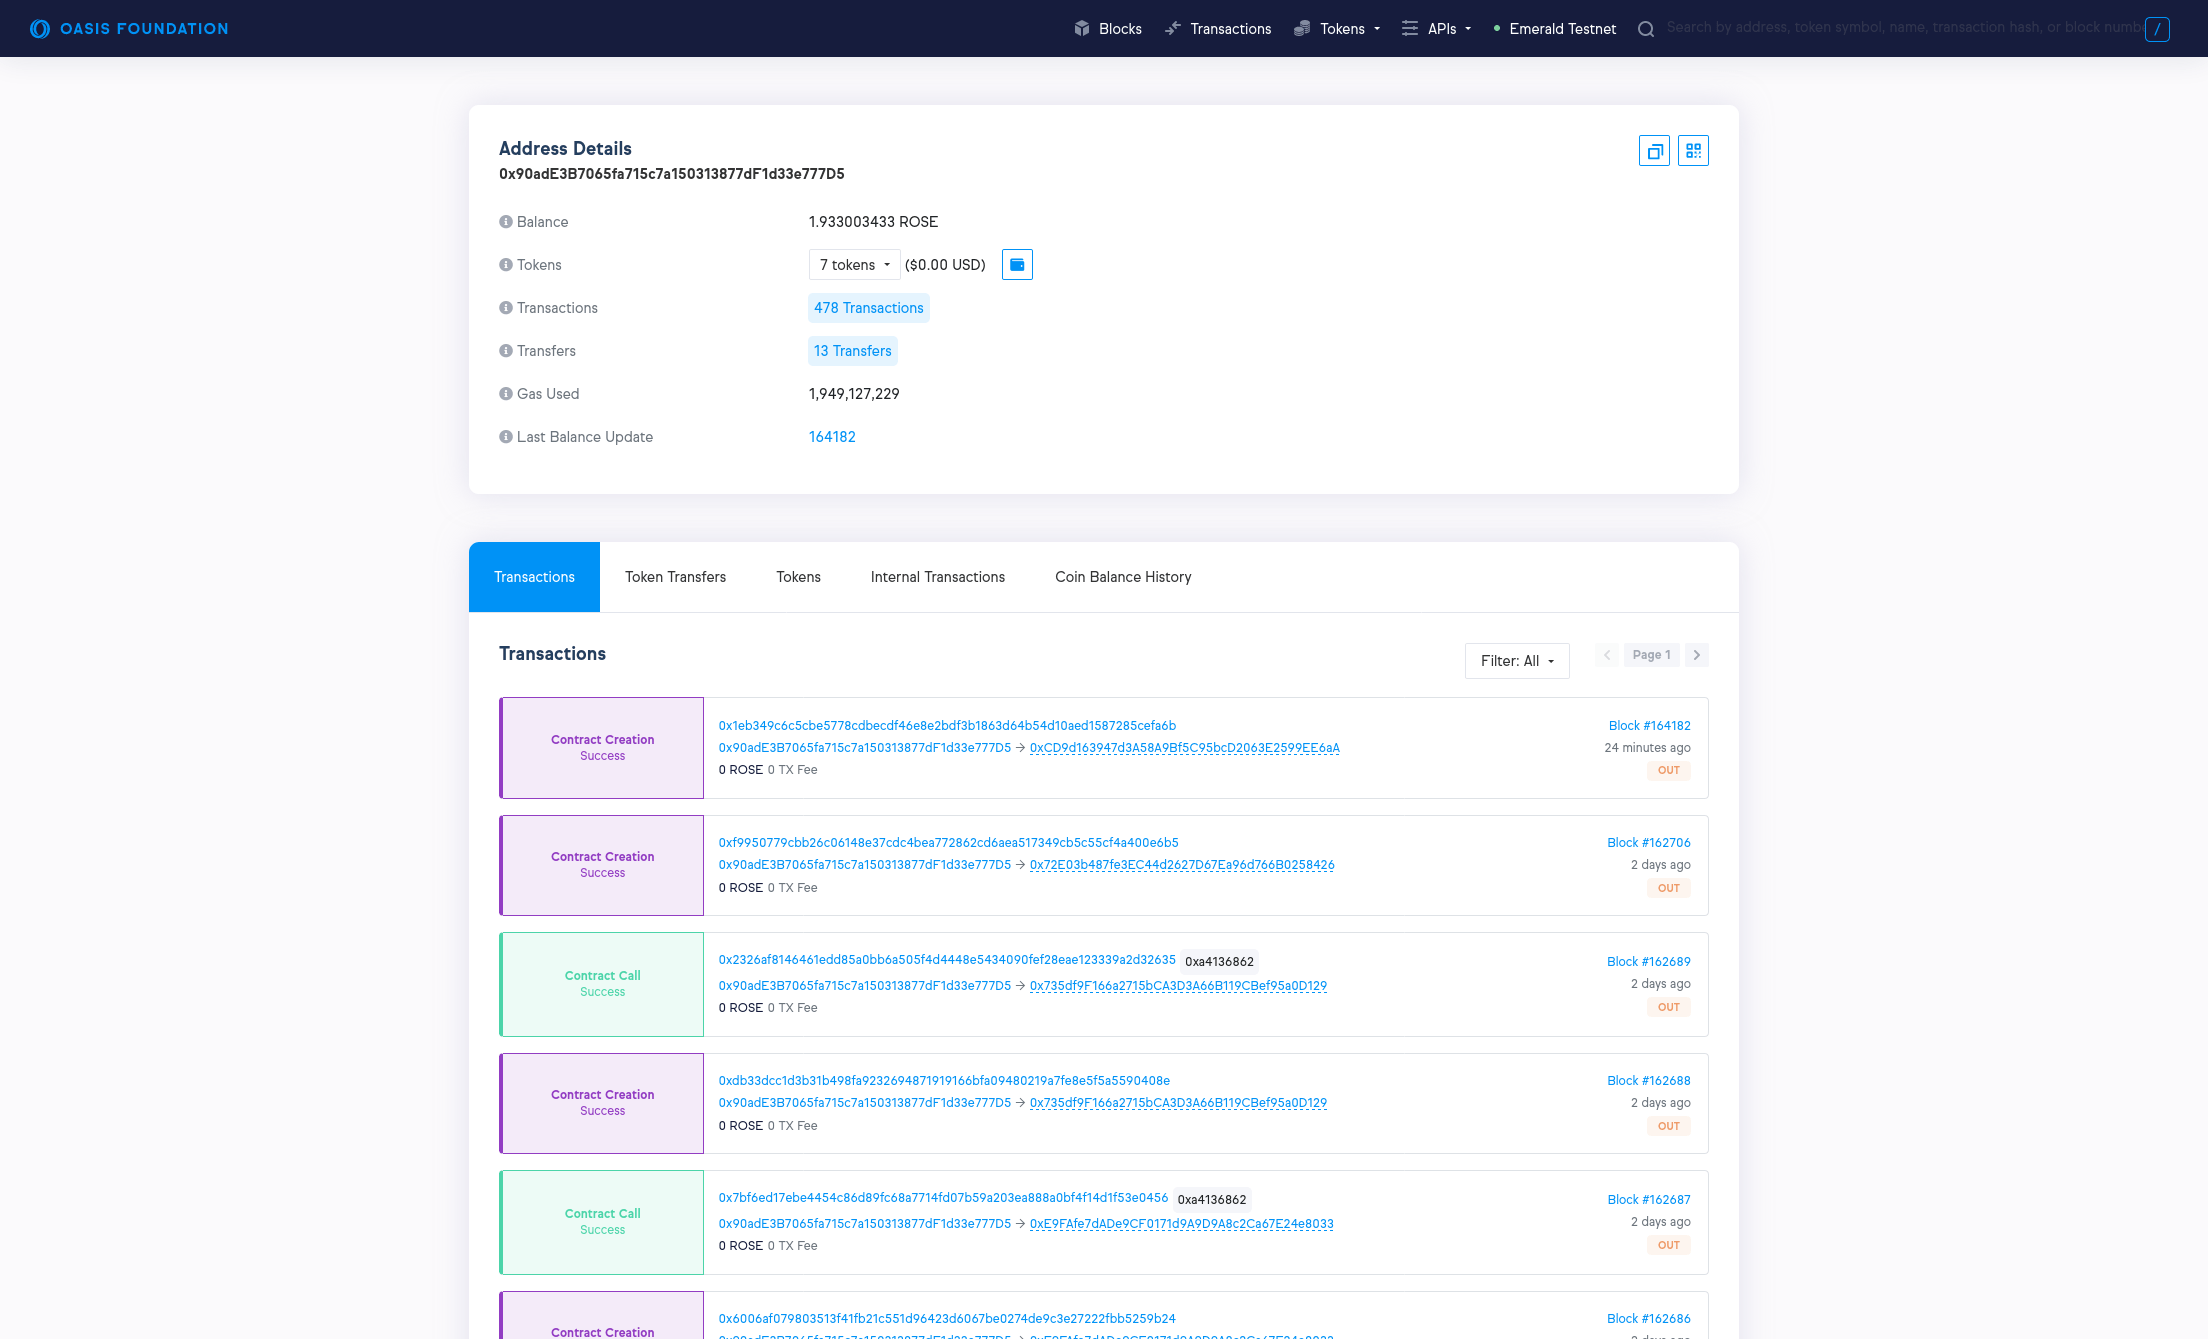Copy the address using the copy icon

tap(1654, 150)
